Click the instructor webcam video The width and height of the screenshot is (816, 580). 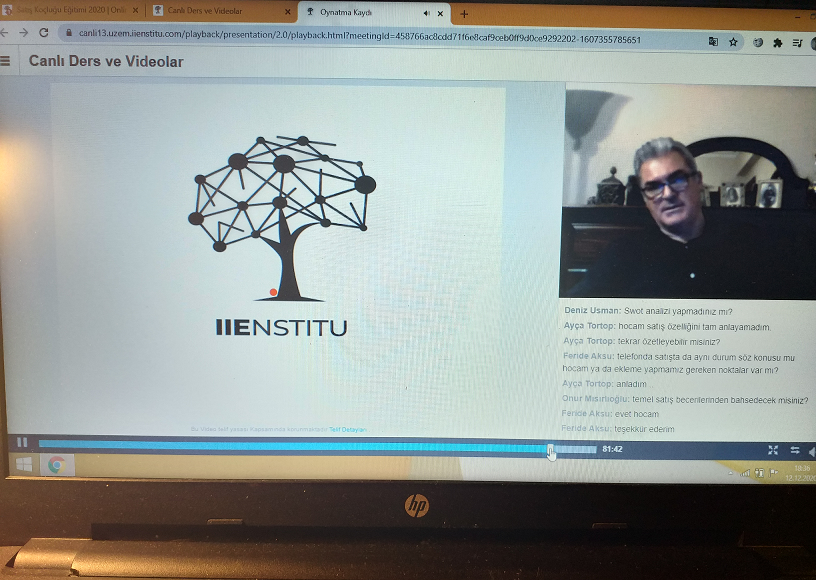click(689, 191)
